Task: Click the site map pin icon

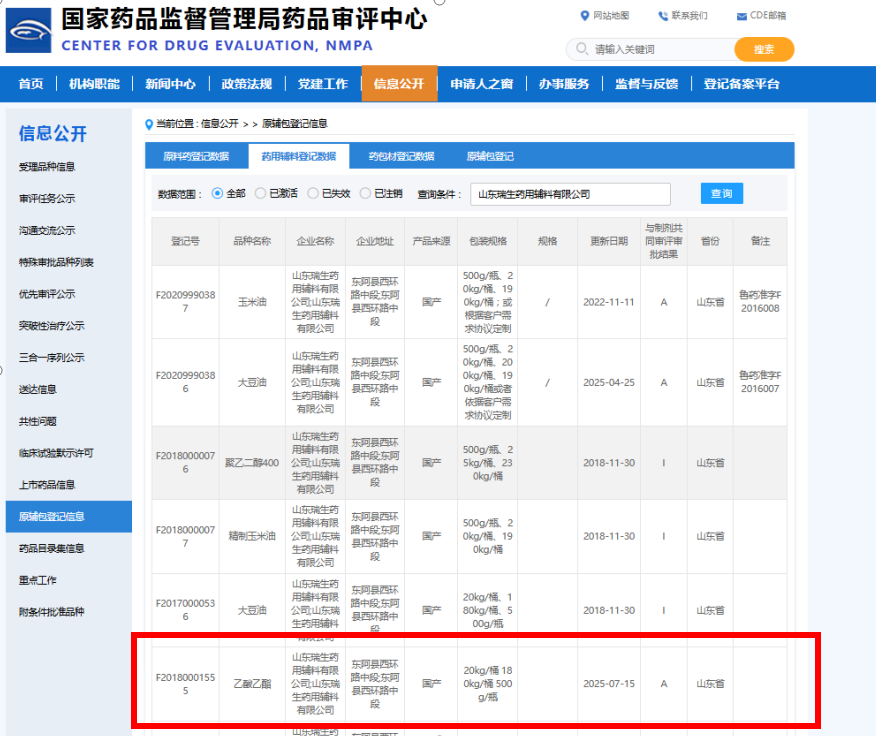Action: point(584,16)
